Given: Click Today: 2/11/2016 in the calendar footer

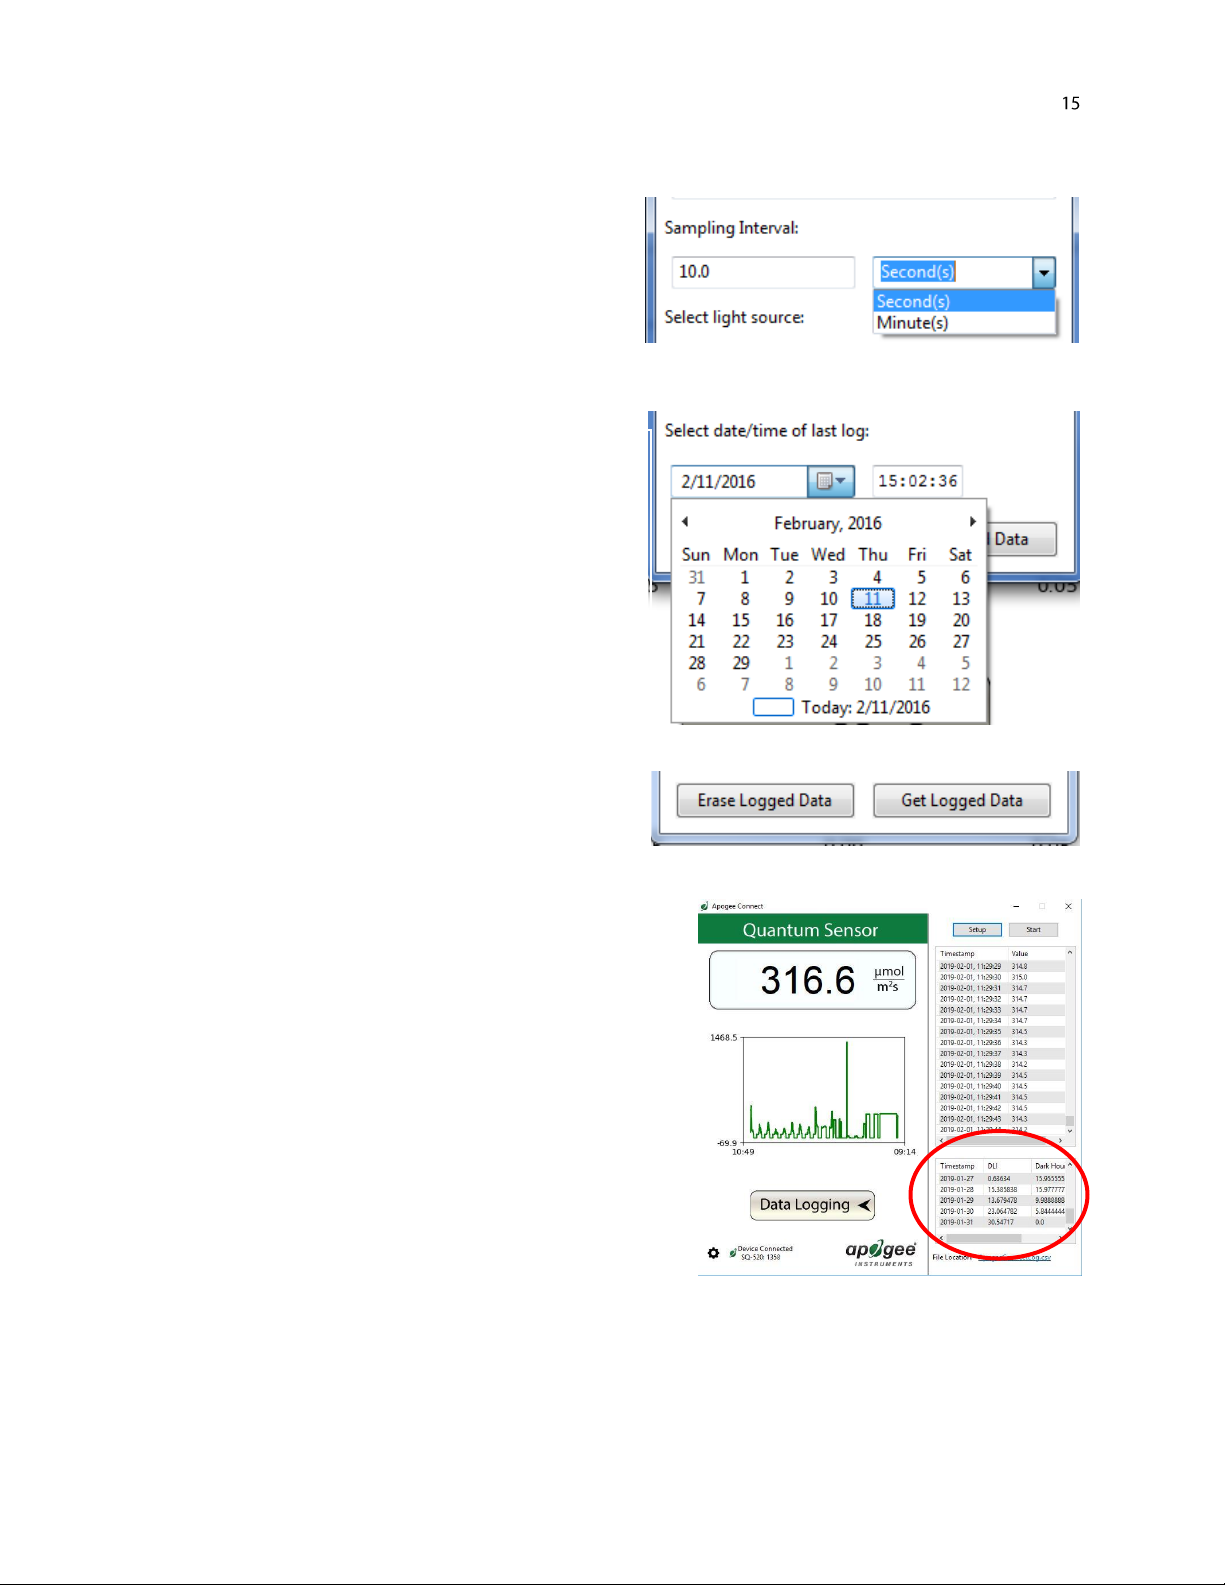Looking at the screenshot, I should [x=841, y=707].
